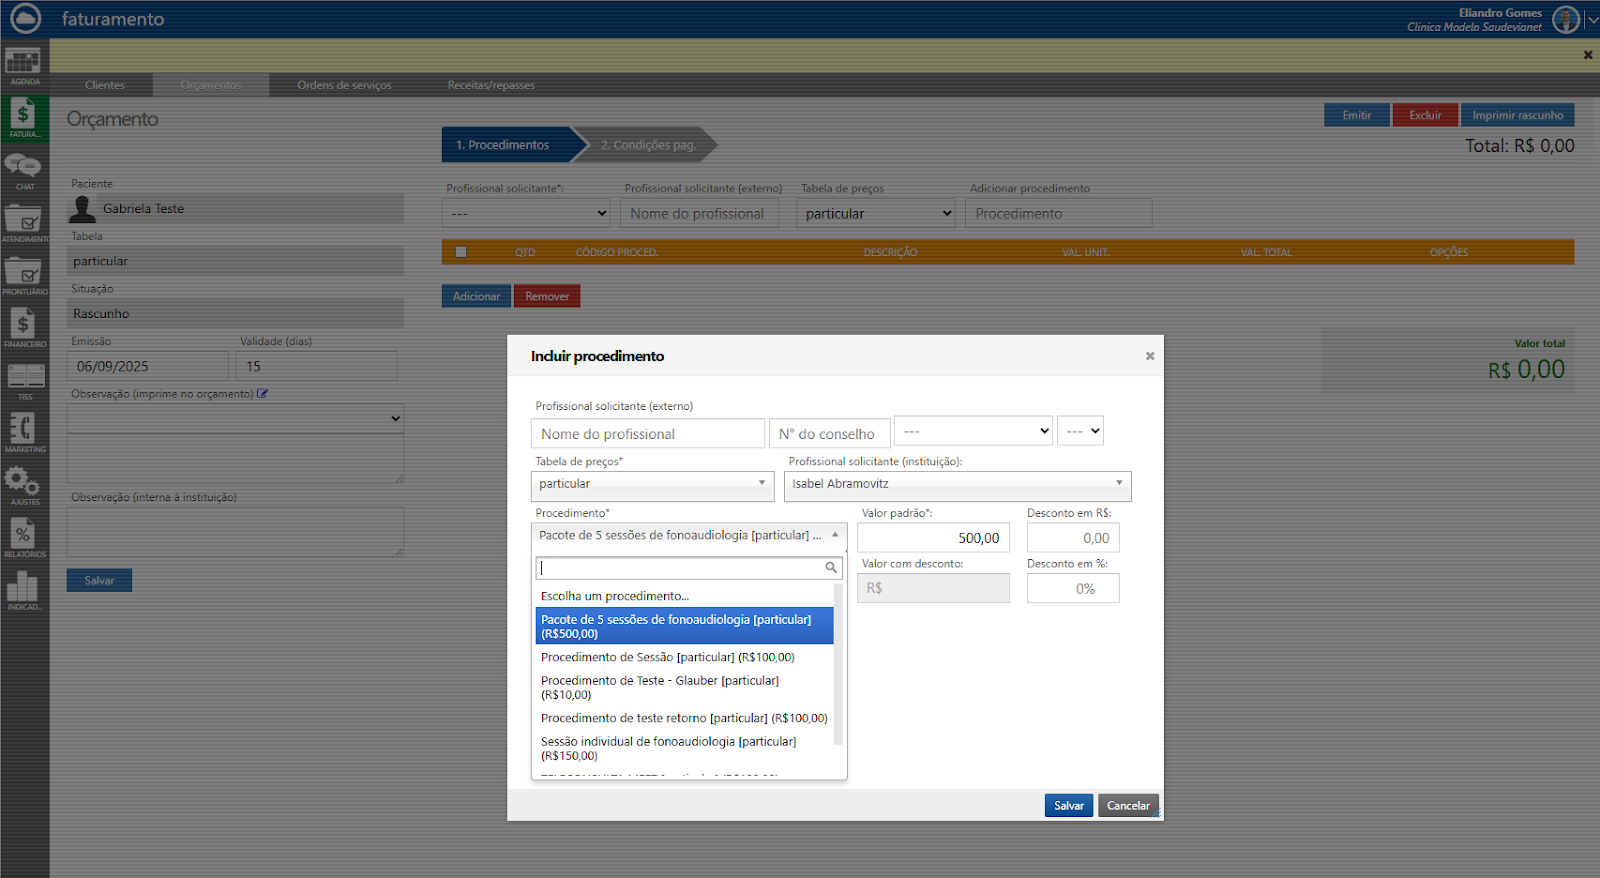Click the Desconto em R$ field
Screen dimensions: 1600x878
coord(1073,538)
